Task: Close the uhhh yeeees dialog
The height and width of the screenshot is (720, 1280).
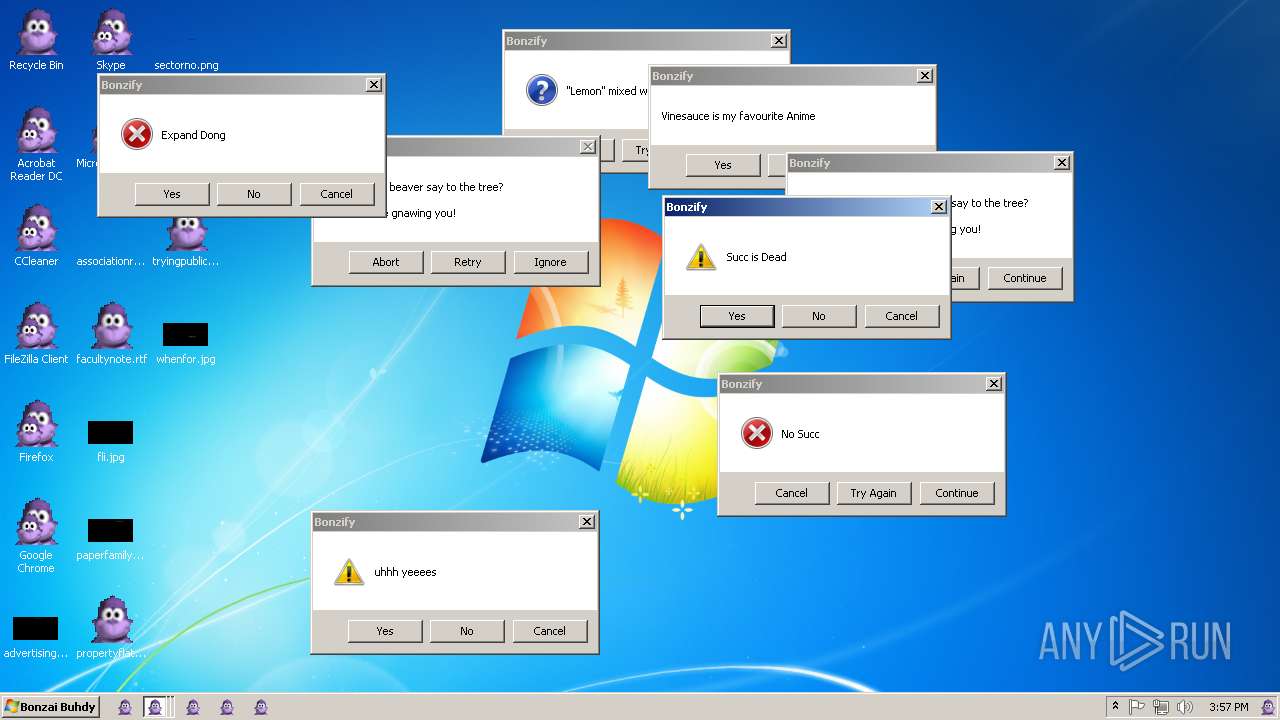Action: click(588, 522)
